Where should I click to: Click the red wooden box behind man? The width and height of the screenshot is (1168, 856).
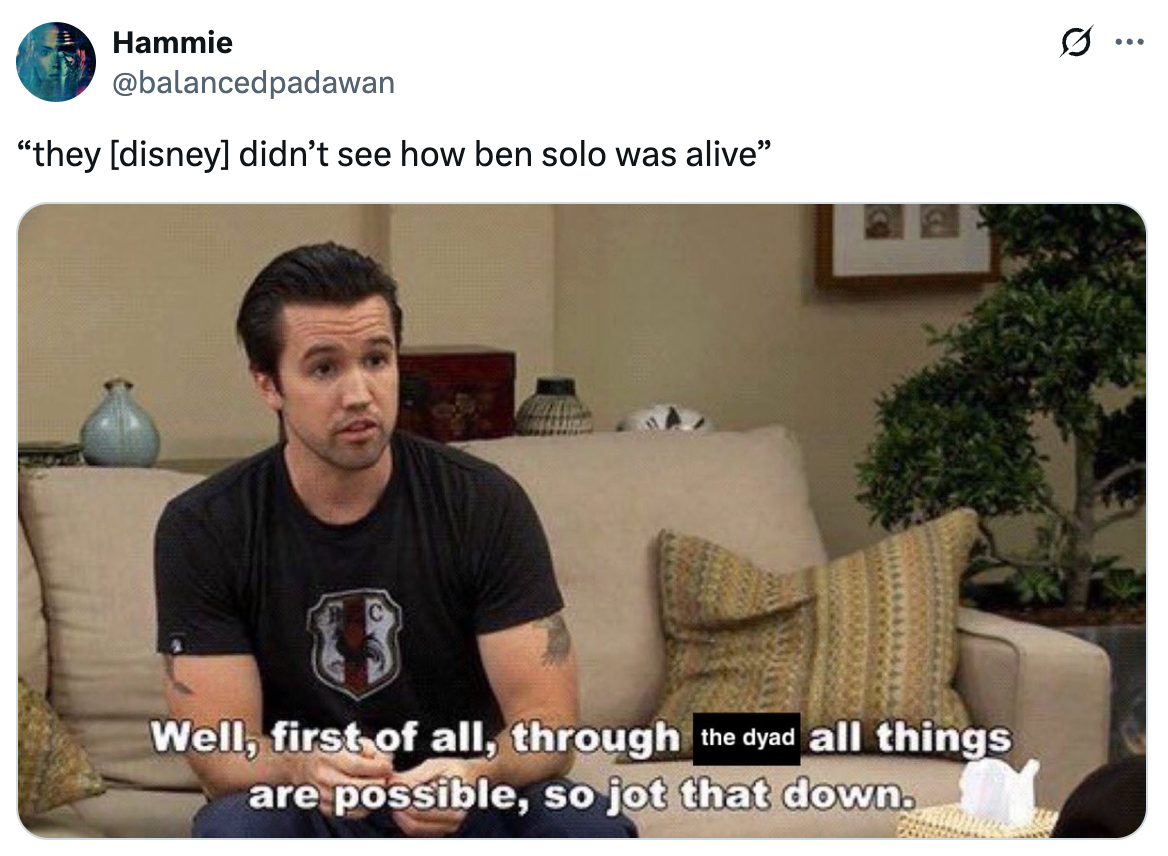coord(456,395)
